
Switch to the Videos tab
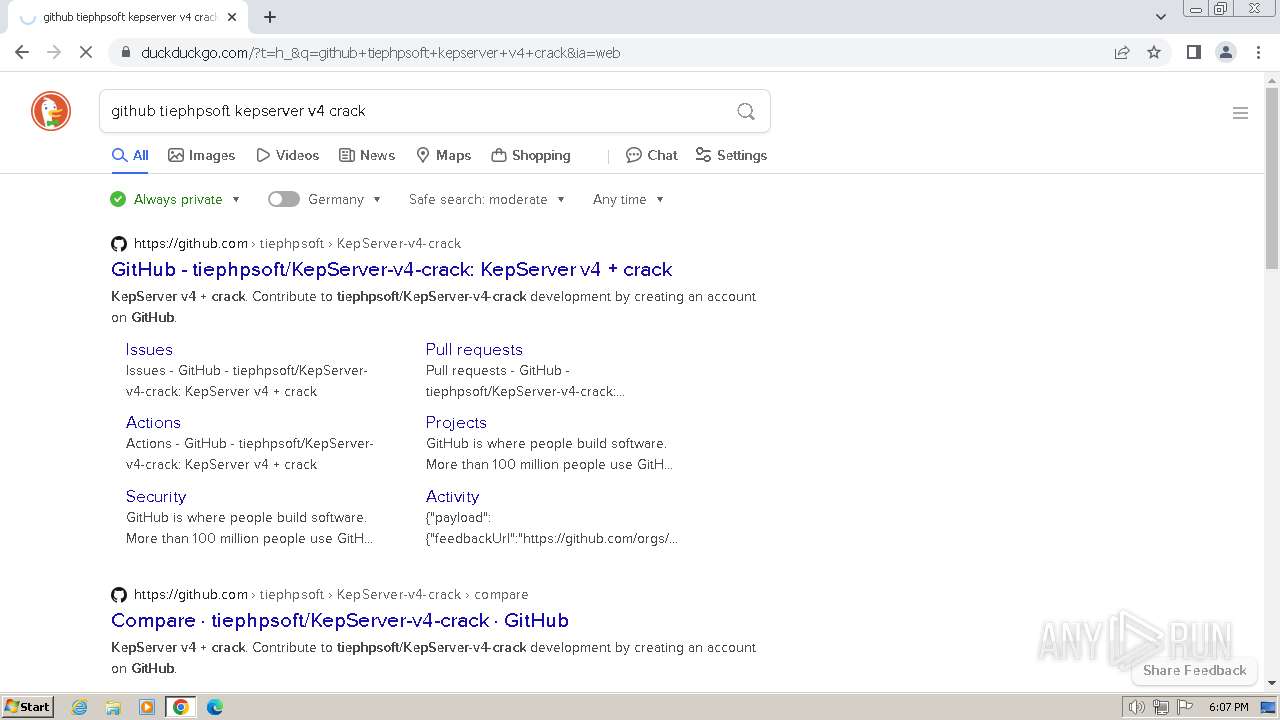pos(287,155)
